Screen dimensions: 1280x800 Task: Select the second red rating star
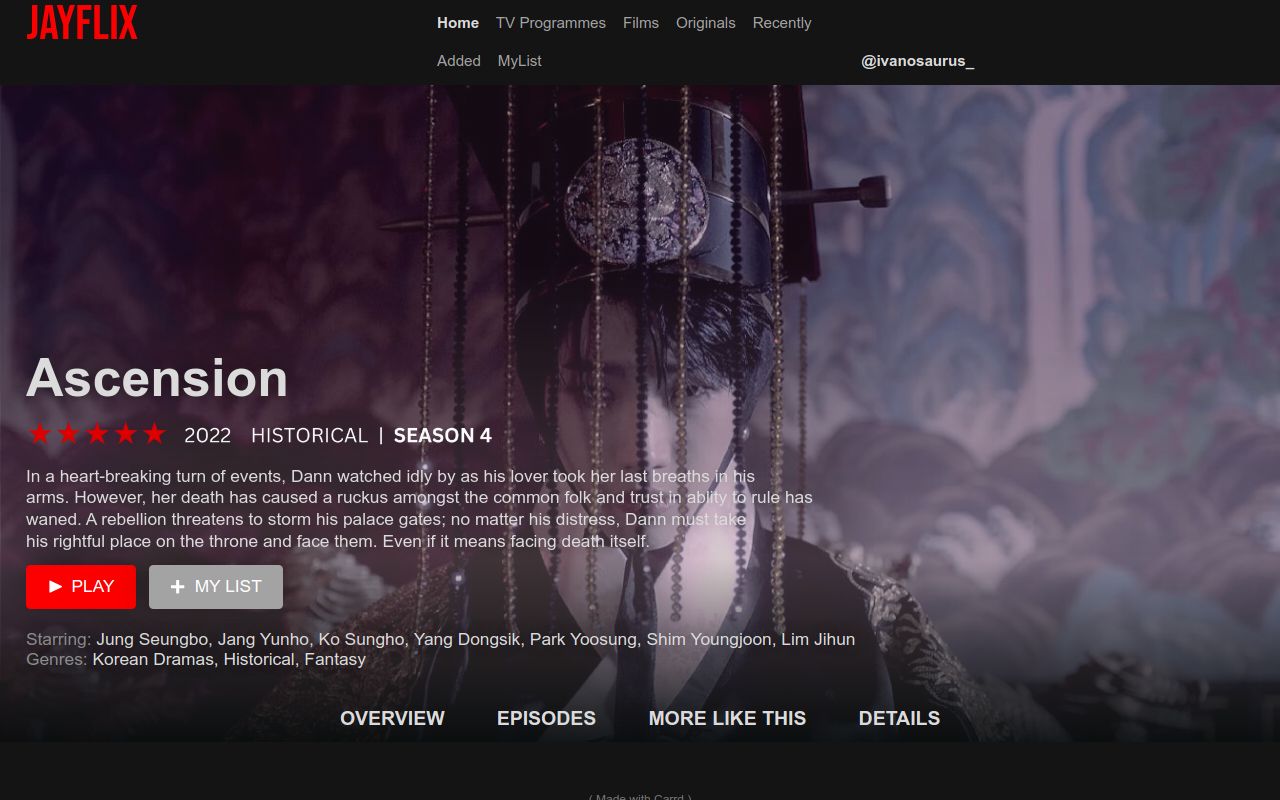point(68,434)
